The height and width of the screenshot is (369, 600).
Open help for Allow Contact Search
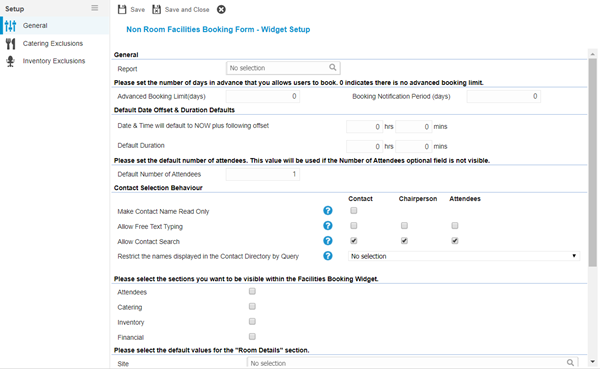[328, 241]
